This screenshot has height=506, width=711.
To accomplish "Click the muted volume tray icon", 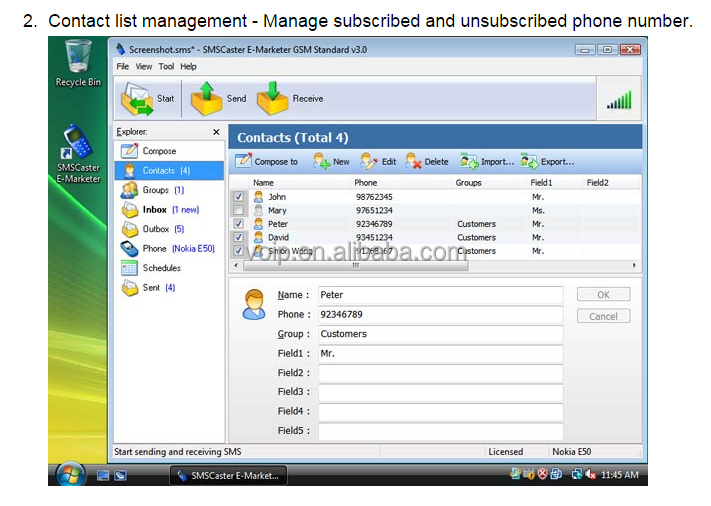I will tap(590, 474).
